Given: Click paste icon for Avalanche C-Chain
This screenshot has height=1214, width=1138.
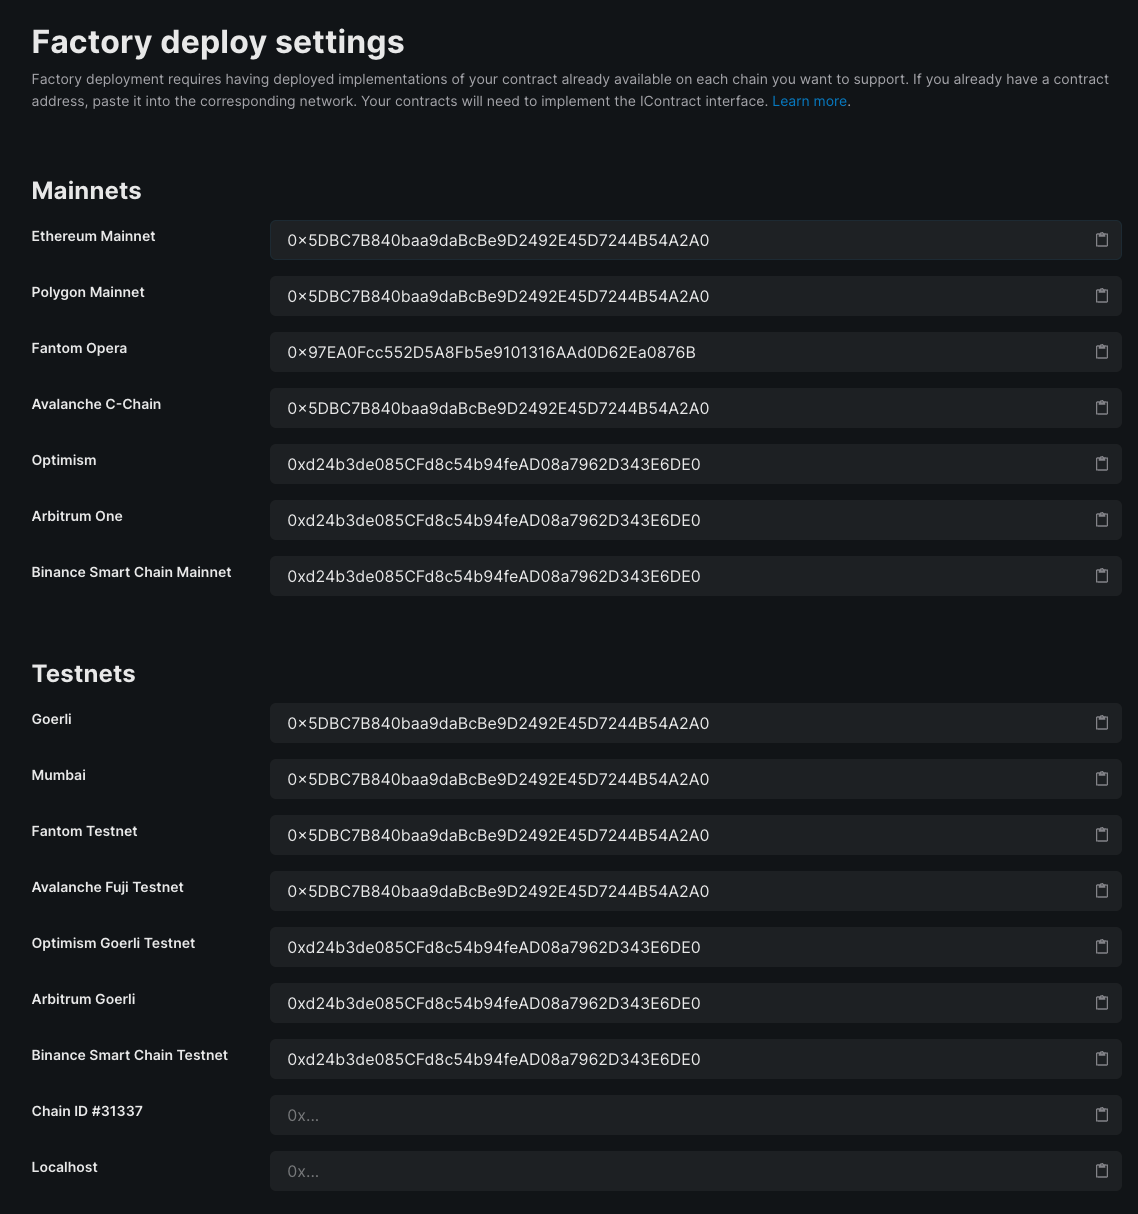Looking at the screenshot, I should (x=1102, y=408).
